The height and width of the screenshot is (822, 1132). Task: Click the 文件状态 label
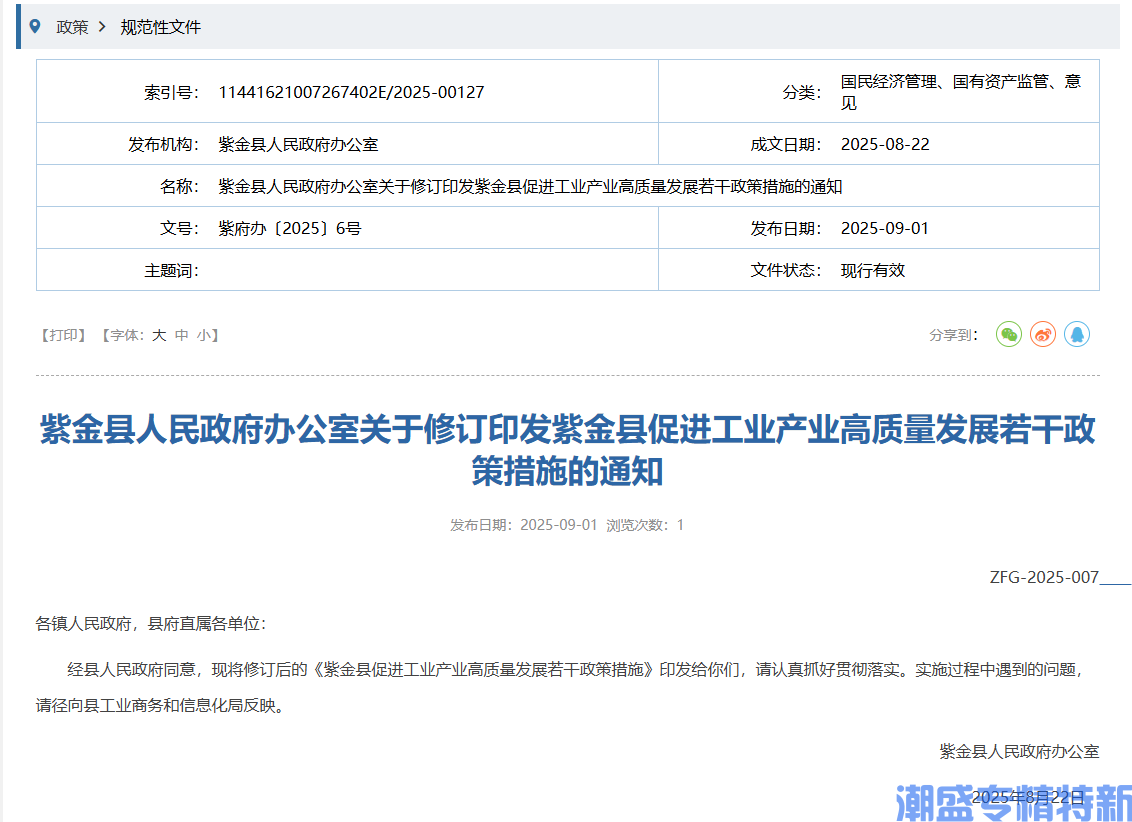785,271
